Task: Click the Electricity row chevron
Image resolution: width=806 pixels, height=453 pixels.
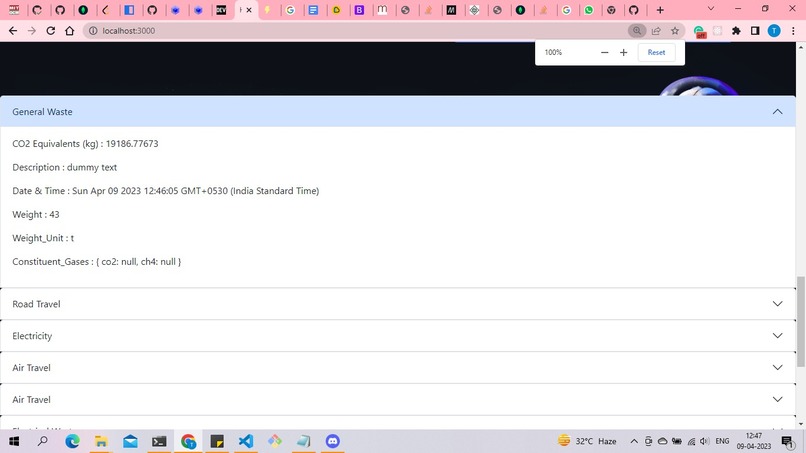Action: pyautogui.click(x=777, y=336)
